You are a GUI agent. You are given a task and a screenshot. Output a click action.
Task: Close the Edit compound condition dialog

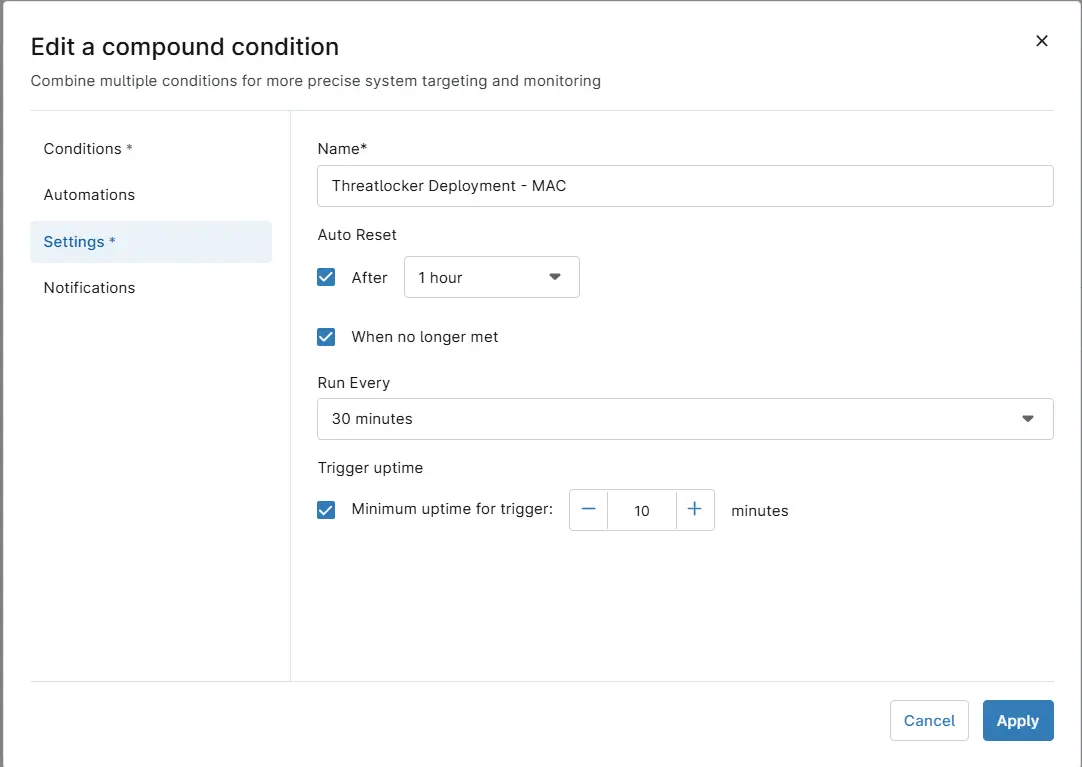coord(1041,41)
